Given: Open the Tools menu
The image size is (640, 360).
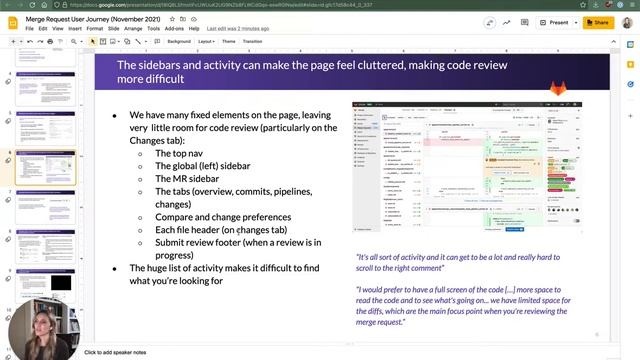Looking at the screenshot, I should coord(153,29).
